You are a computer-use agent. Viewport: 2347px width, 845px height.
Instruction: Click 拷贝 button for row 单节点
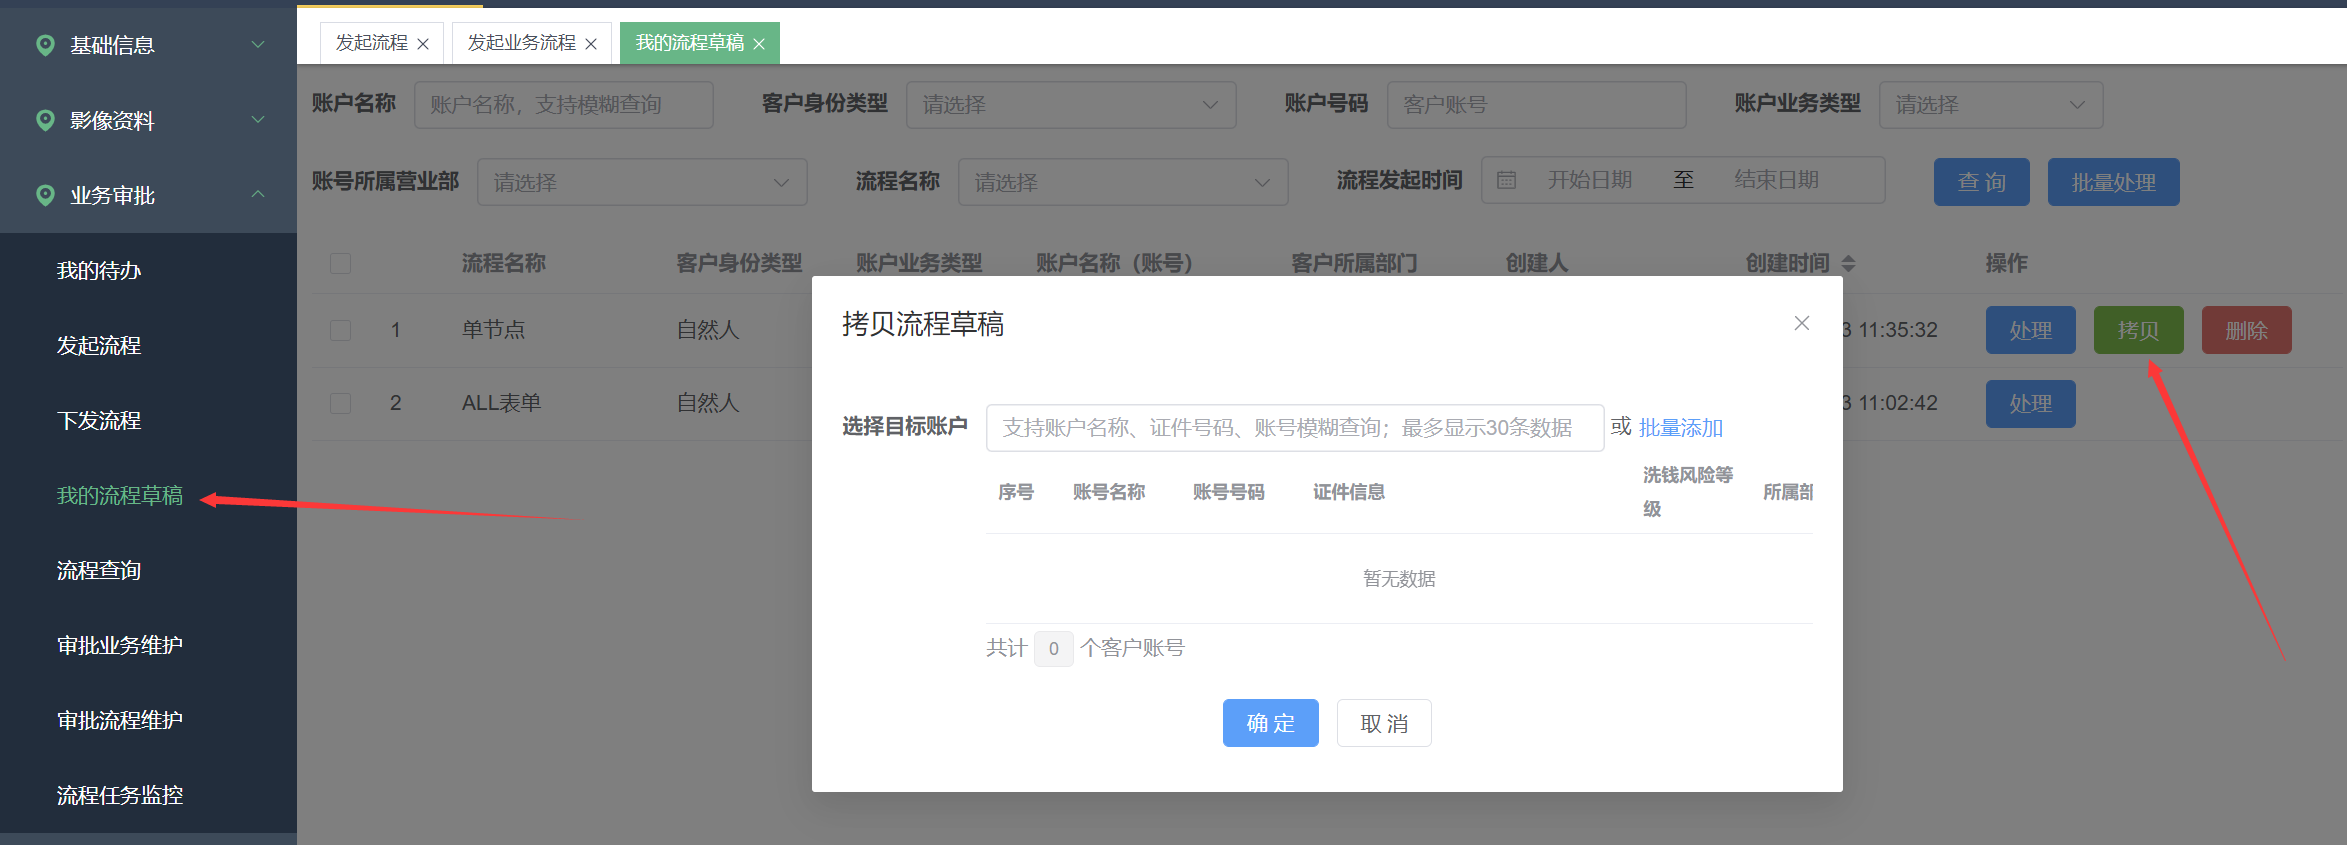pos(2138,330)
